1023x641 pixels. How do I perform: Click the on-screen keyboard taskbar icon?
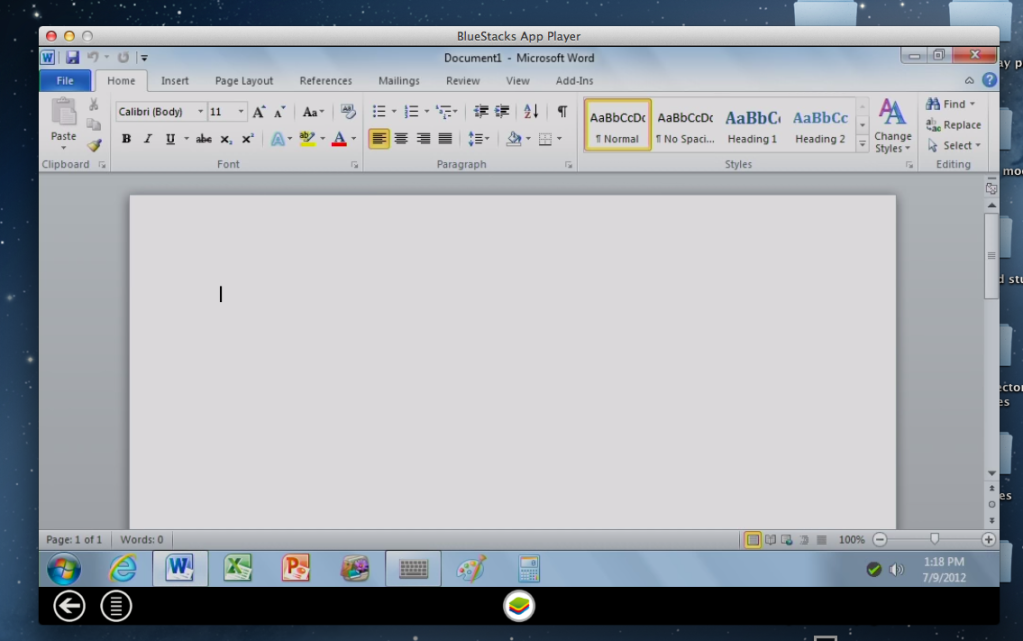click(413, 569)
